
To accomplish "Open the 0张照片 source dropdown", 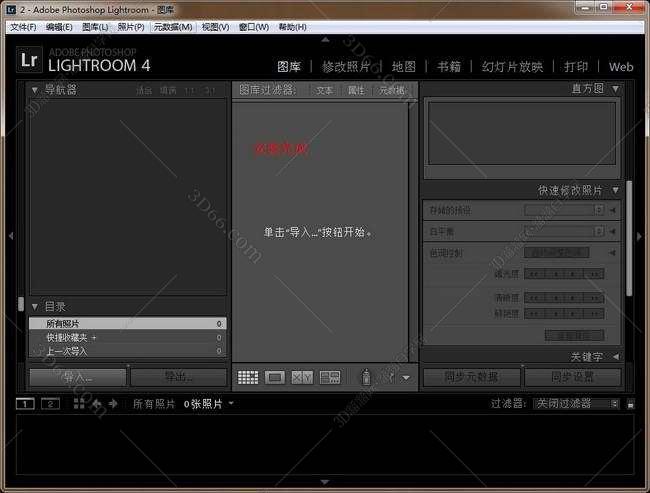I will coord(209,403).
